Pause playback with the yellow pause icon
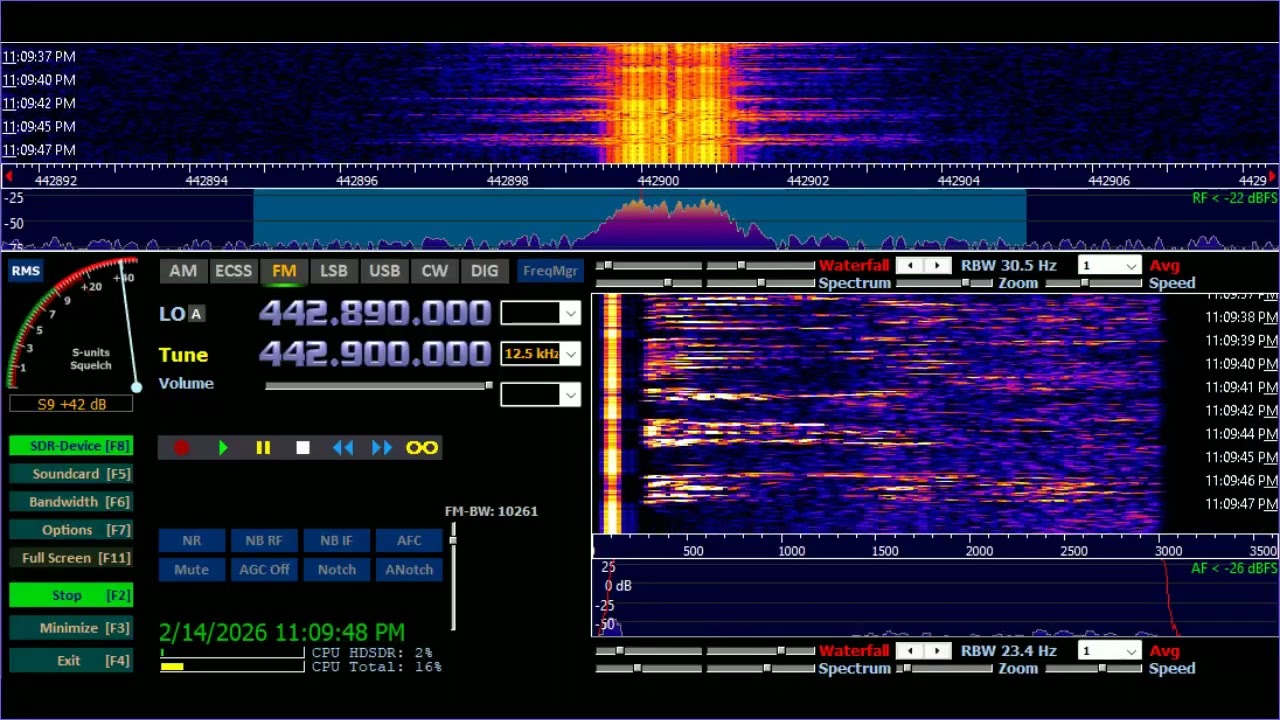The height and width of the screenshot is (720, 1280). click(x=263, y=448)
